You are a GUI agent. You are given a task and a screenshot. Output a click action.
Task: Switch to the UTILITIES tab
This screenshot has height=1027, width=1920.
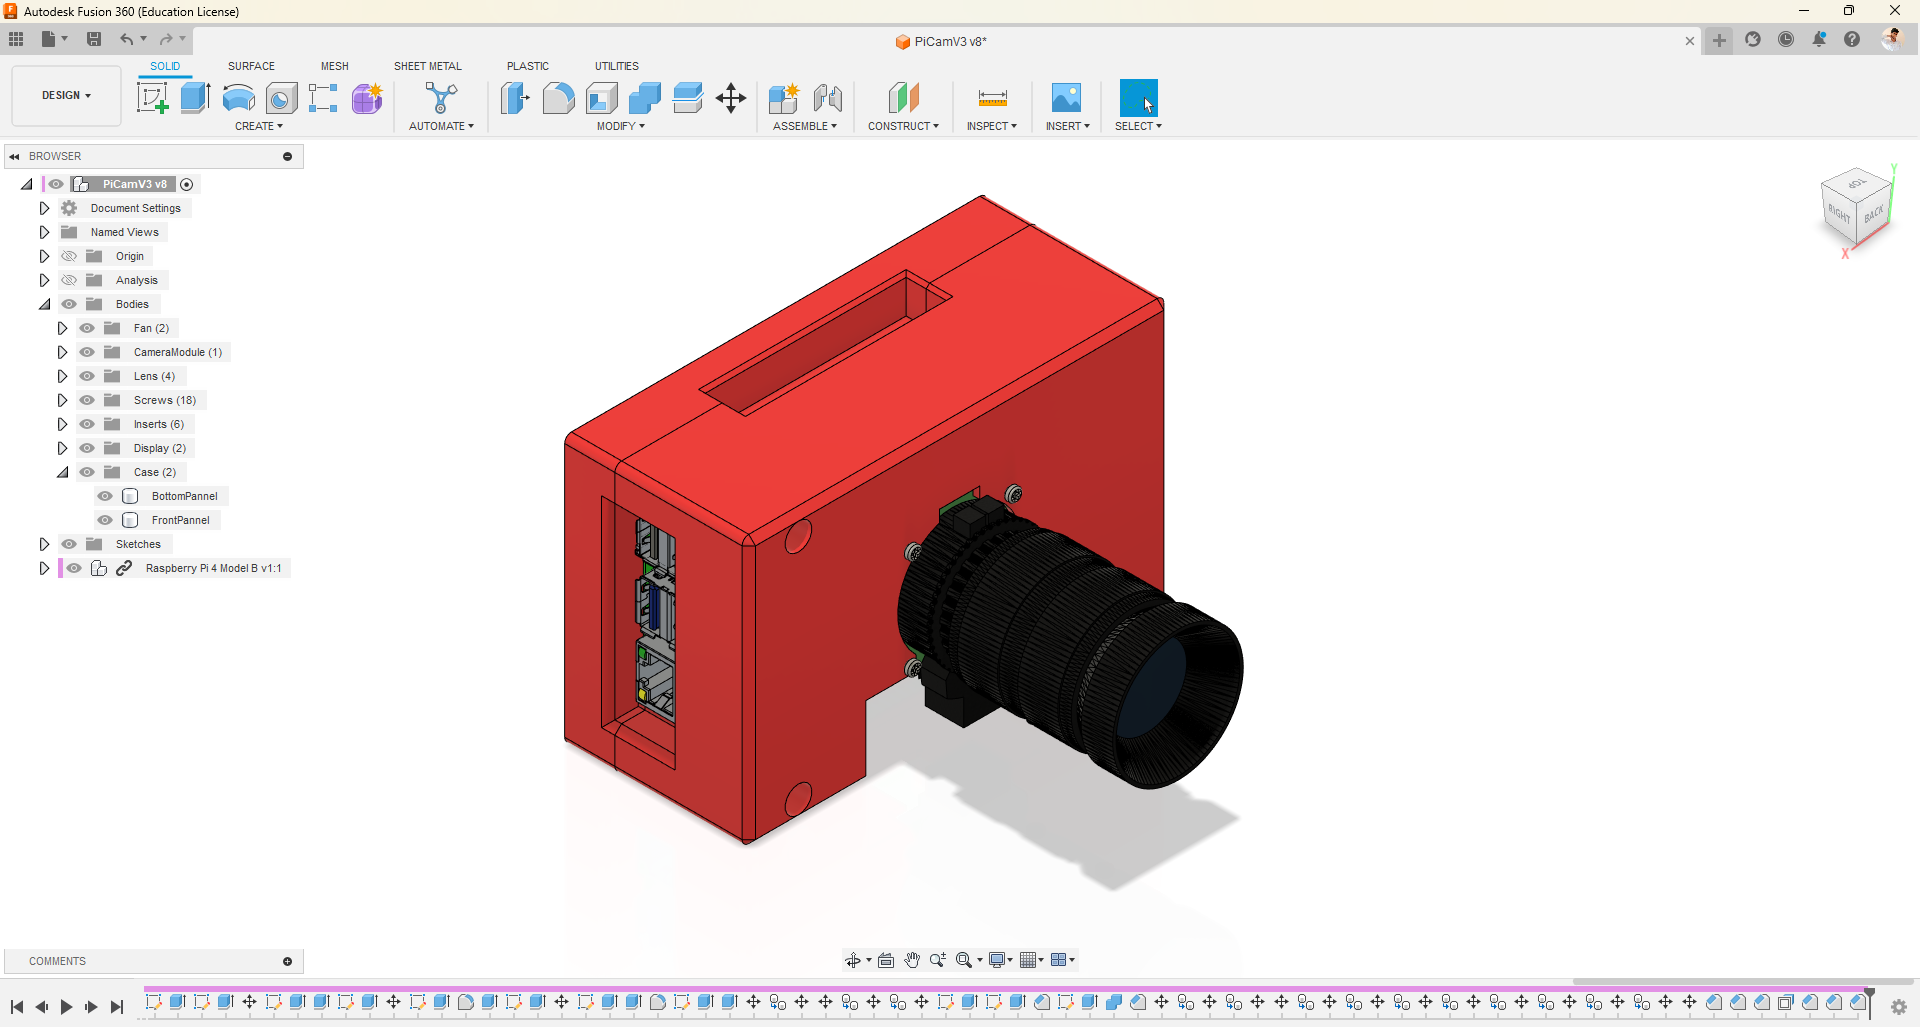point(617,66)
